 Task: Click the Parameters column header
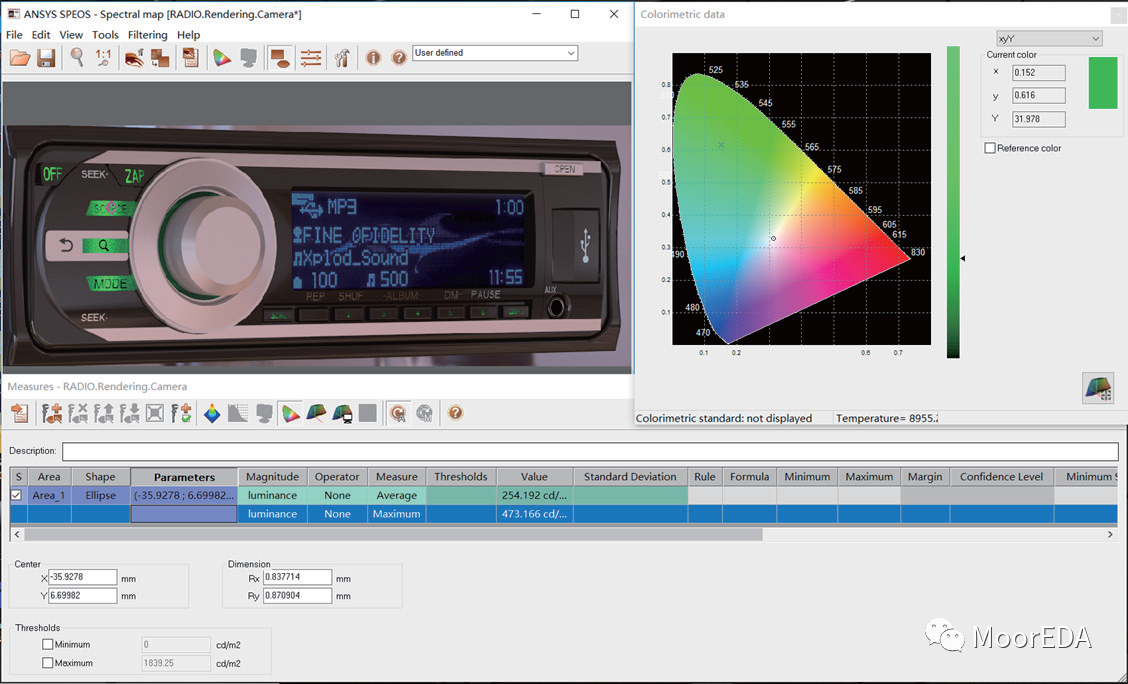(184, 477)
